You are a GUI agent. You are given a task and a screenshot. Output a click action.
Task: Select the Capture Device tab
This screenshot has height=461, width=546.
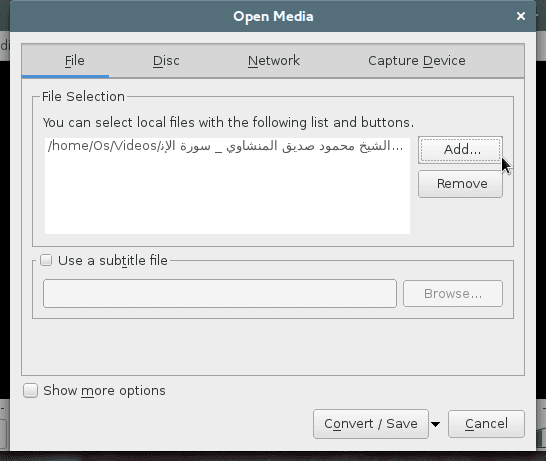pyautogui.click(x=417, y=61)
